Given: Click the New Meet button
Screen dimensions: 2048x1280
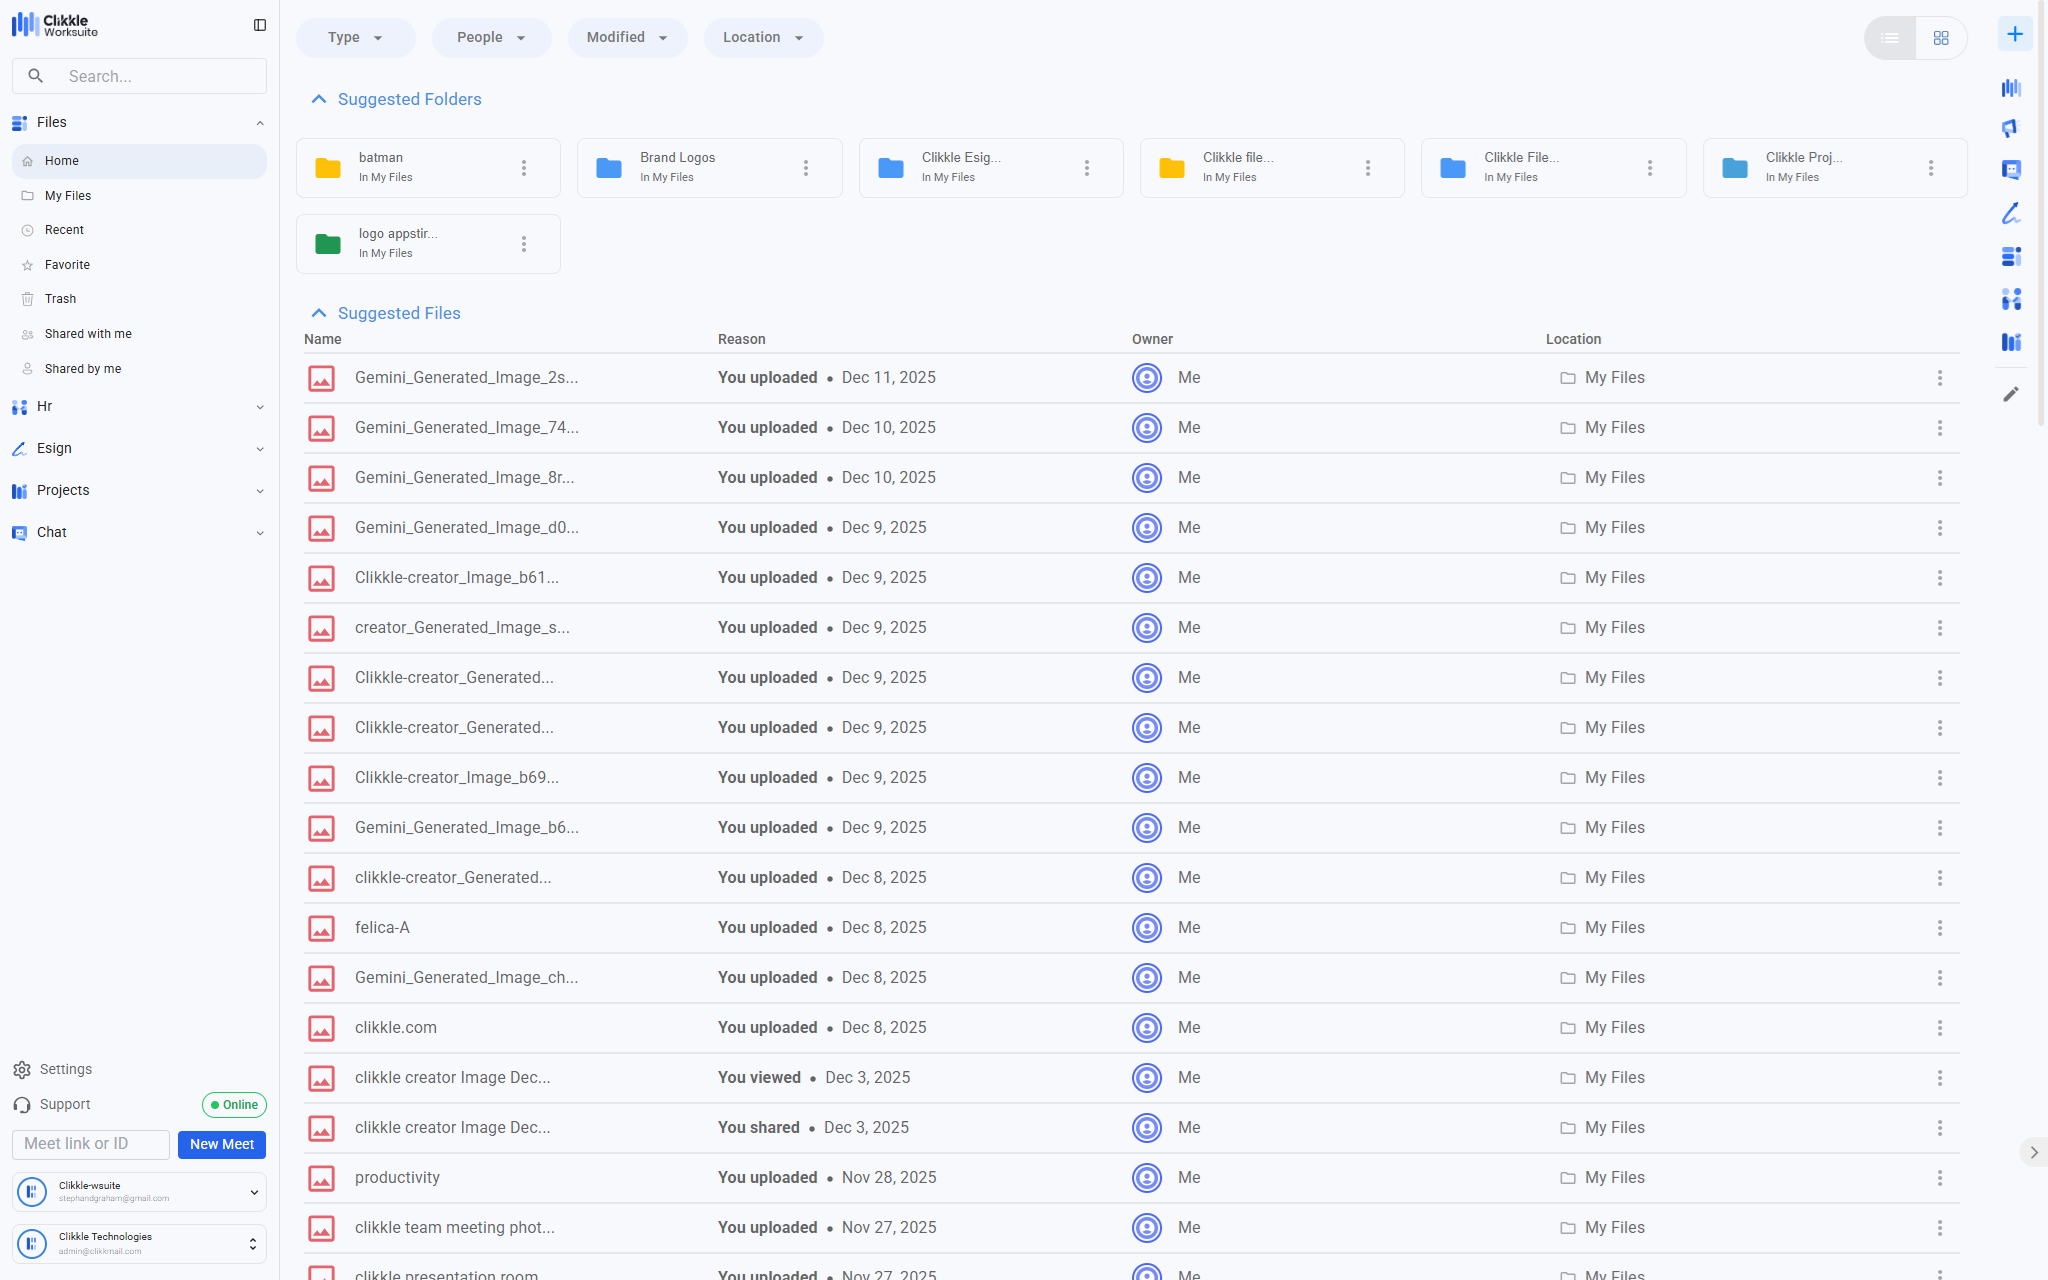Looking at the screenshot, I should point(222,1144).
